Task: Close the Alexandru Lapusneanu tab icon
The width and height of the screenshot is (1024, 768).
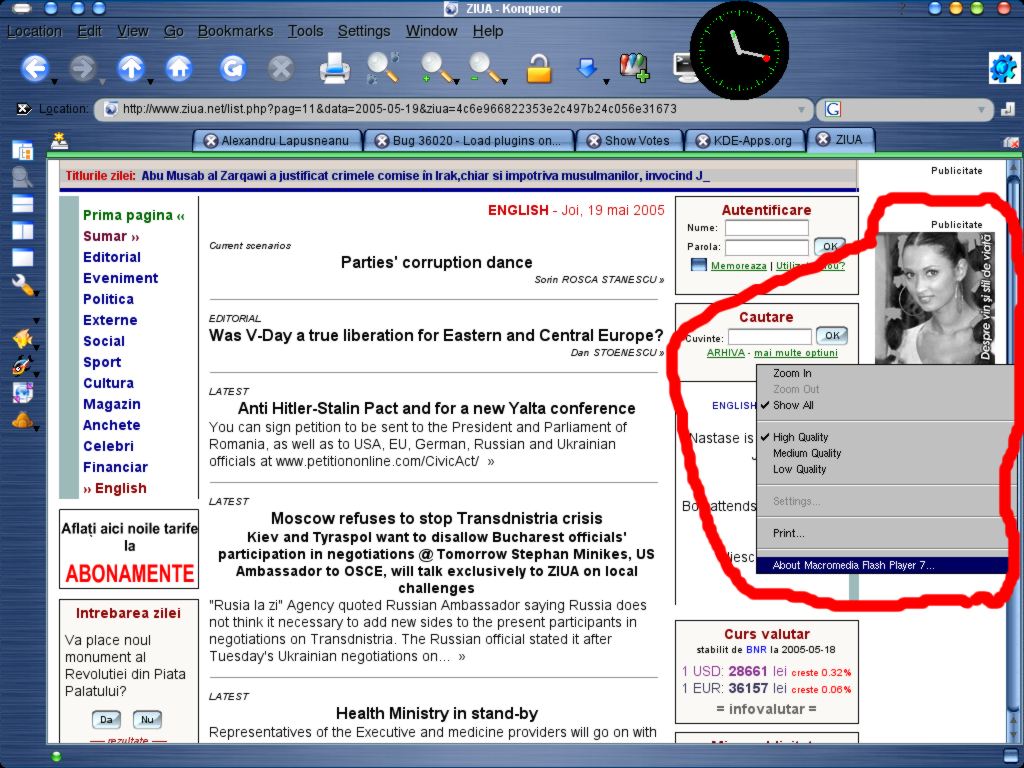Action: pyautogui.click(x=210, y=140)
